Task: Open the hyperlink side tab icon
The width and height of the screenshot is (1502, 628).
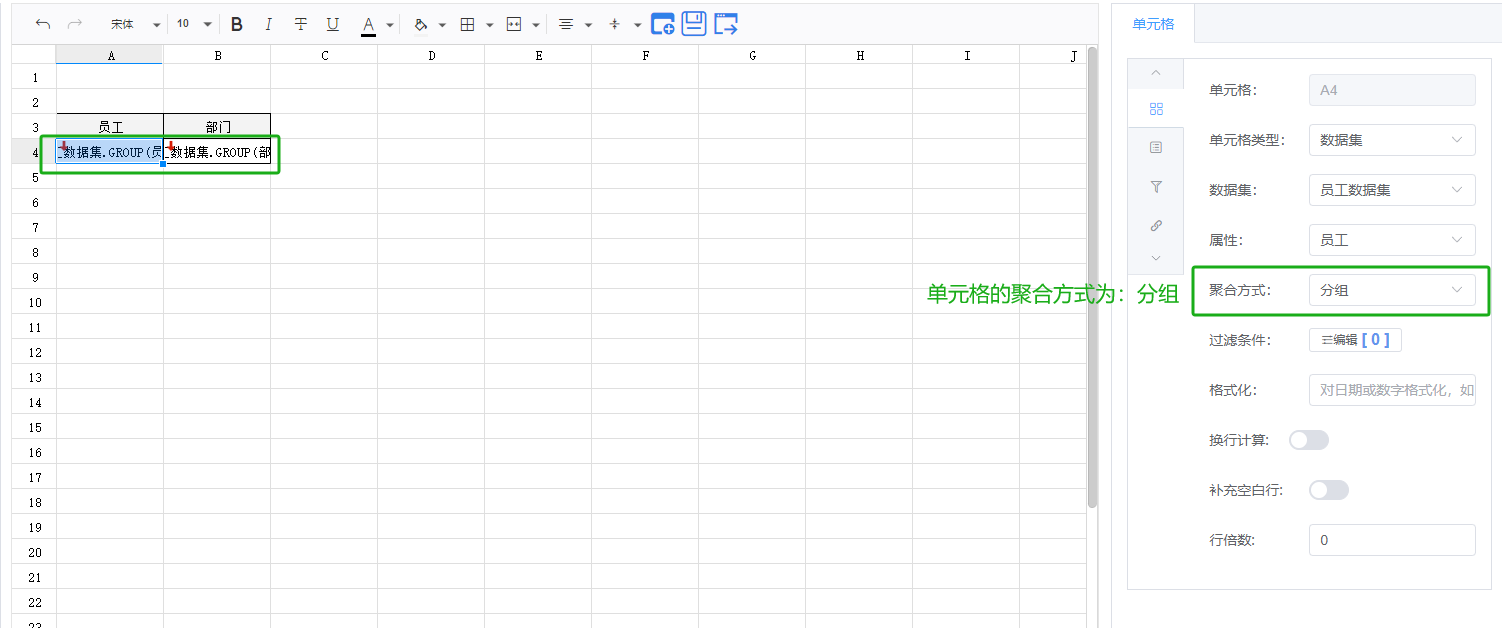Action: tap(1156, 225)
